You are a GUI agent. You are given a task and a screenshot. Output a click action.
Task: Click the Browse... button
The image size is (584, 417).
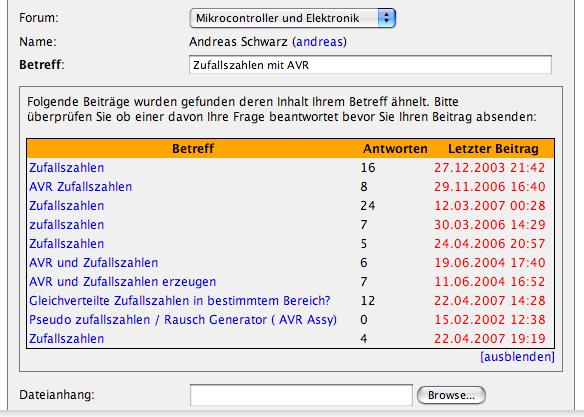[451, 395]
